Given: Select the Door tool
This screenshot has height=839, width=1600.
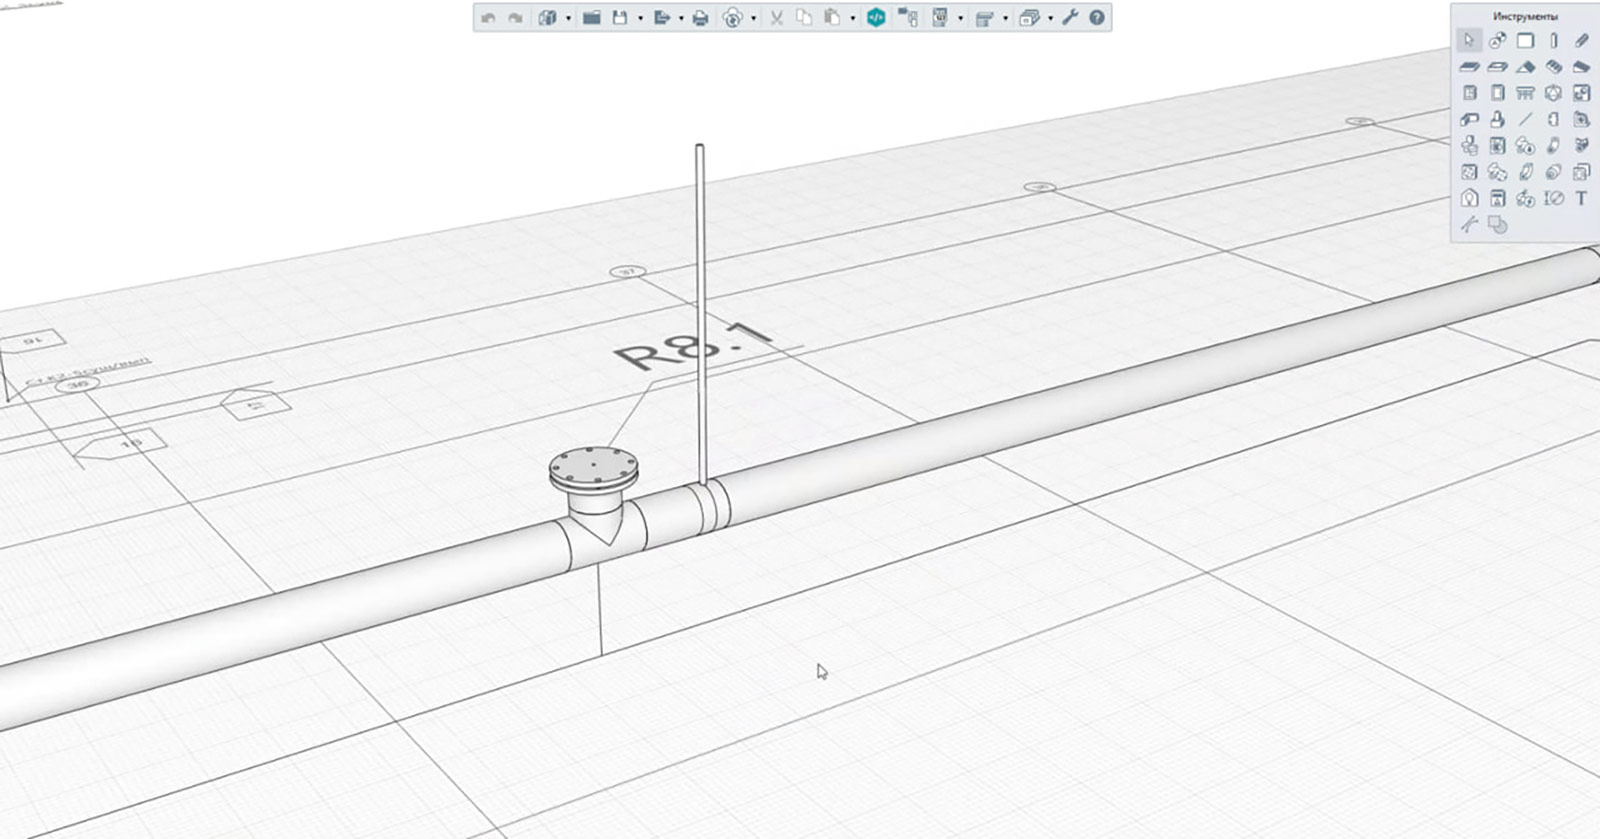Looking at the screenshot, I should tap(1497, 93).
